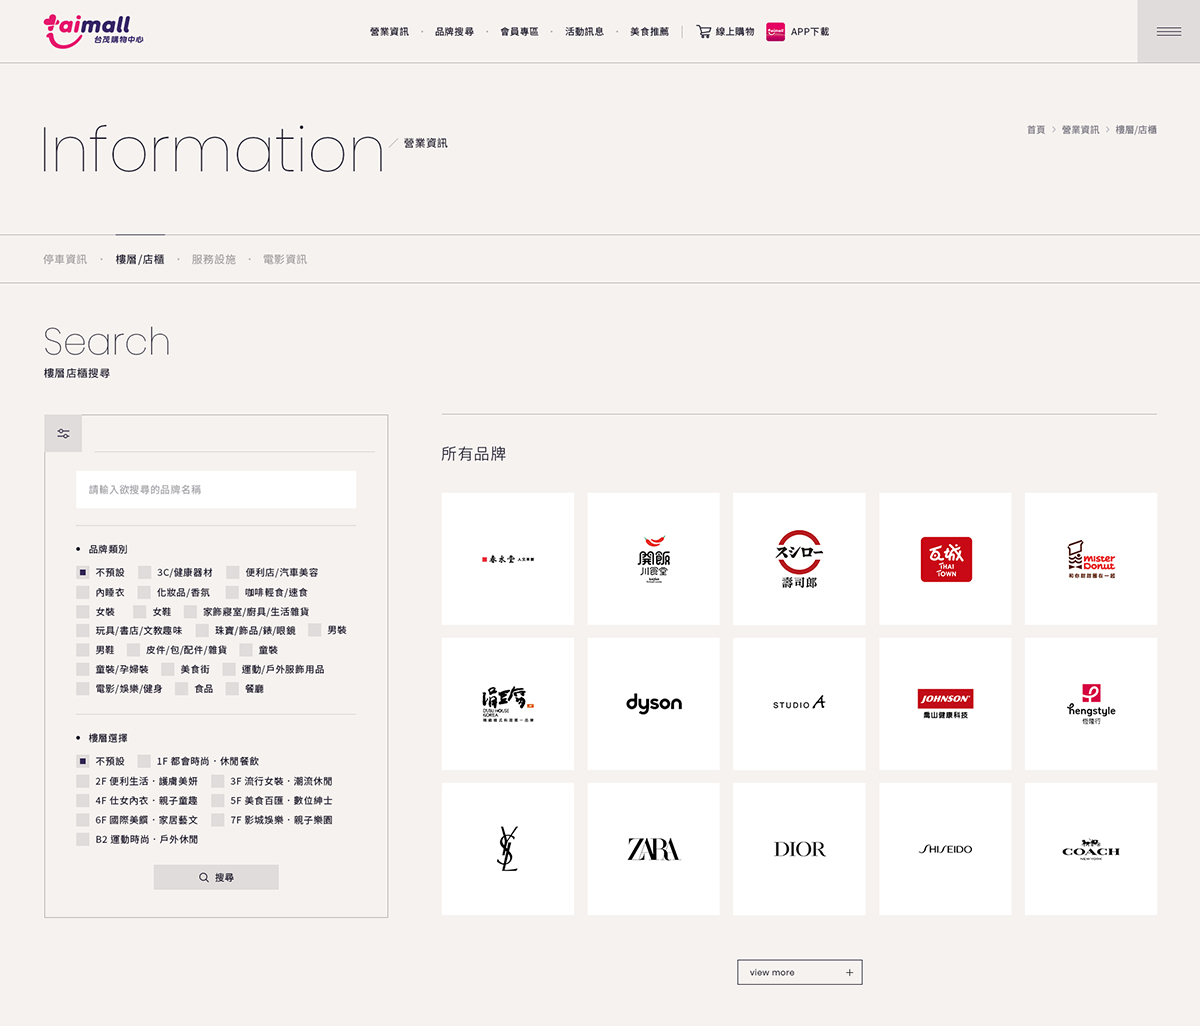Open the 開飯川食堂 brand logo tile
The image size is (1200, 1026).
[x=653, y=558]
